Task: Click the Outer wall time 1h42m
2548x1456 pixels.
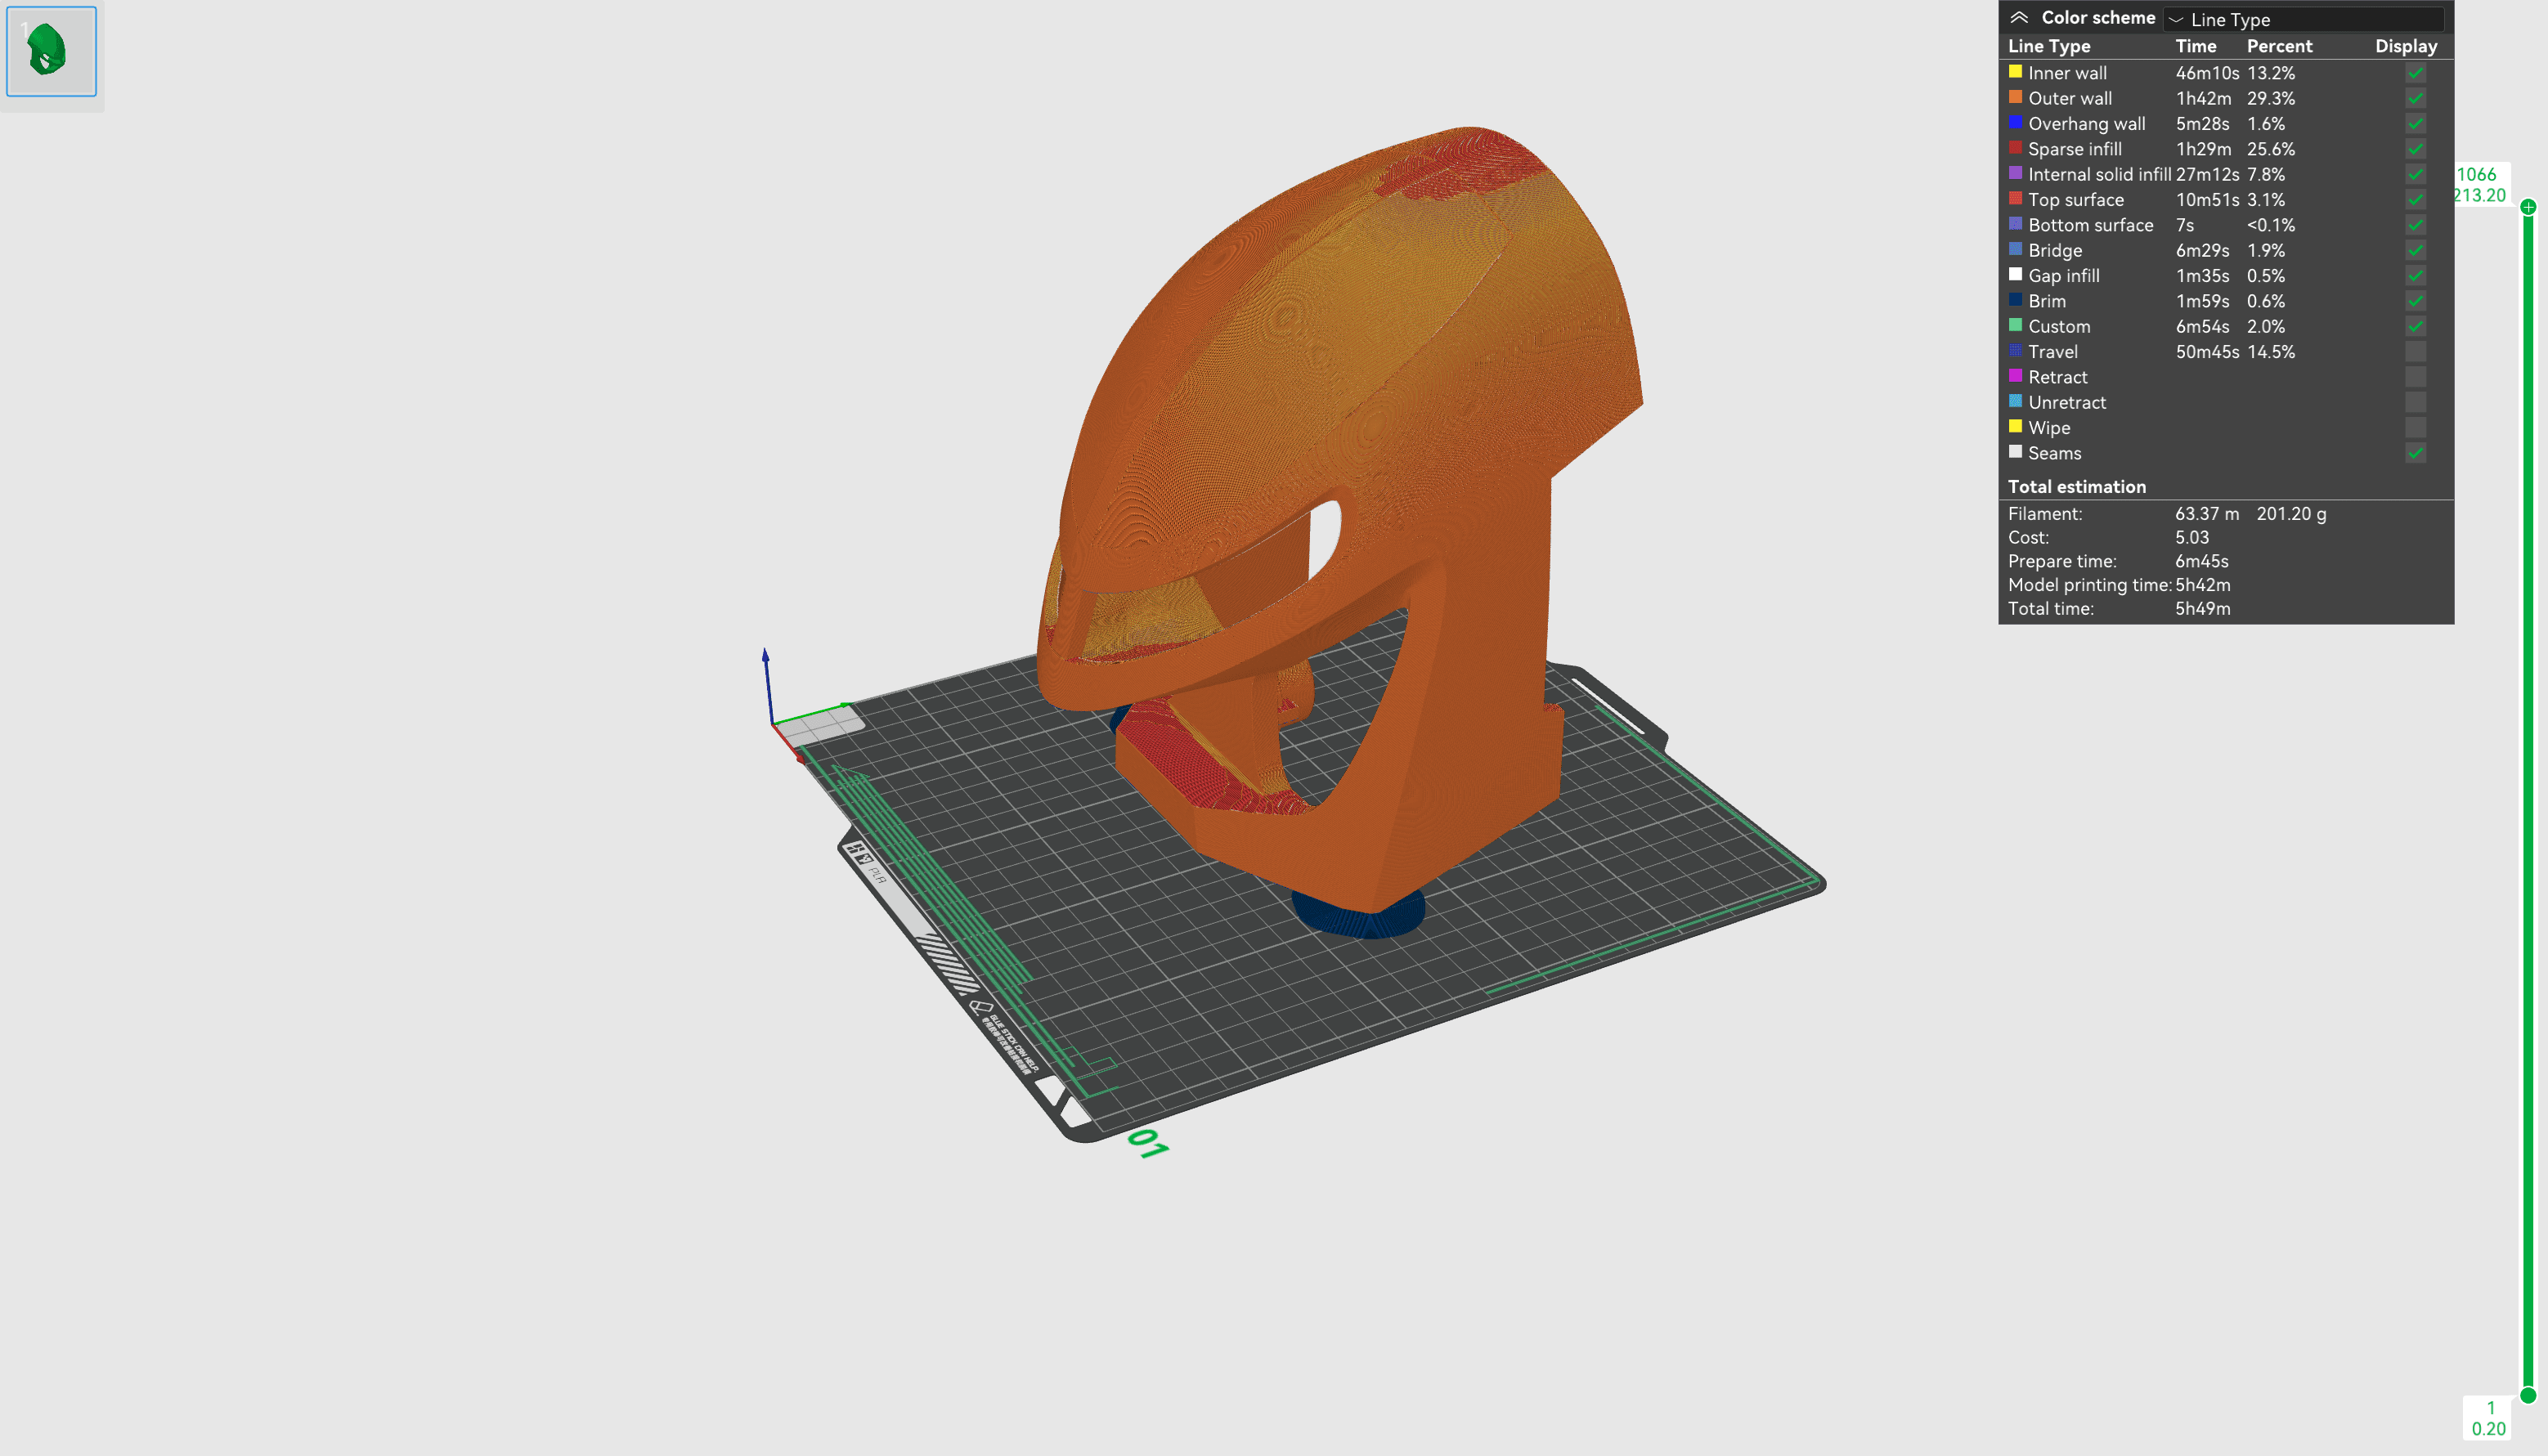Action: (2203, 98)
